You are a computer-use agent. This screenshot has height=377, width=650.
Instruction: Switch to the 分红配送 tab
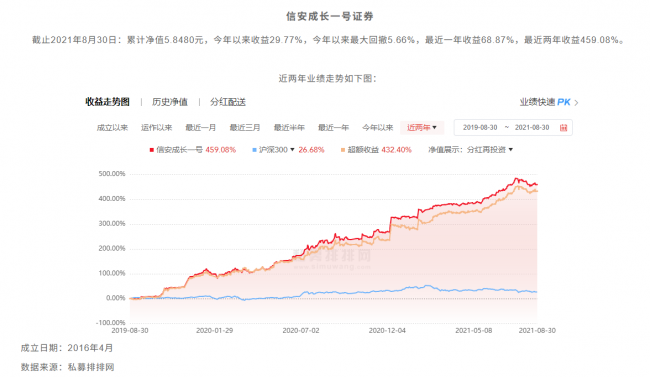(x=228, y=102)
